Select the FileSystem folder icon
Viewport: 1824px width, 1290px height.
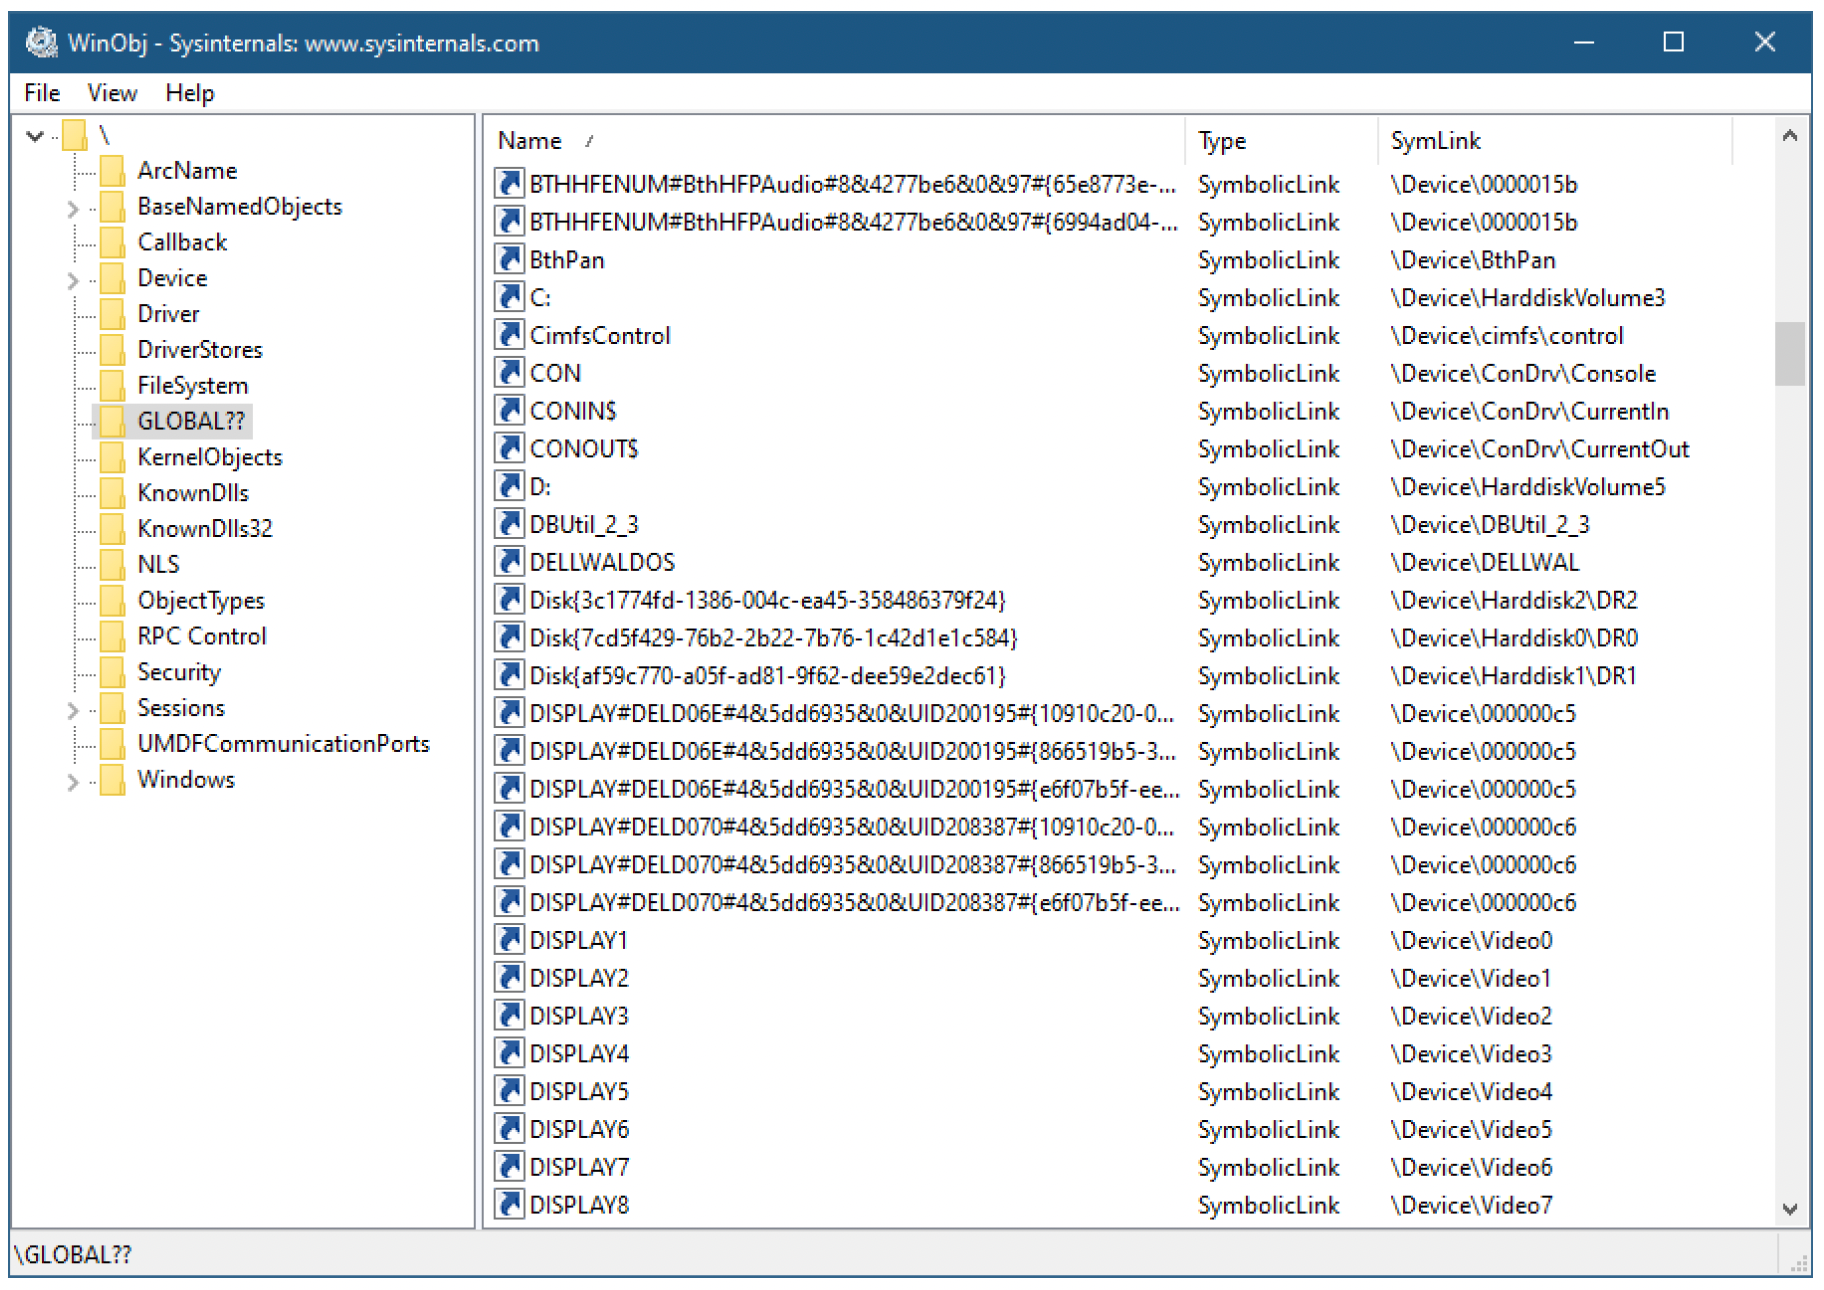[112, 386]
